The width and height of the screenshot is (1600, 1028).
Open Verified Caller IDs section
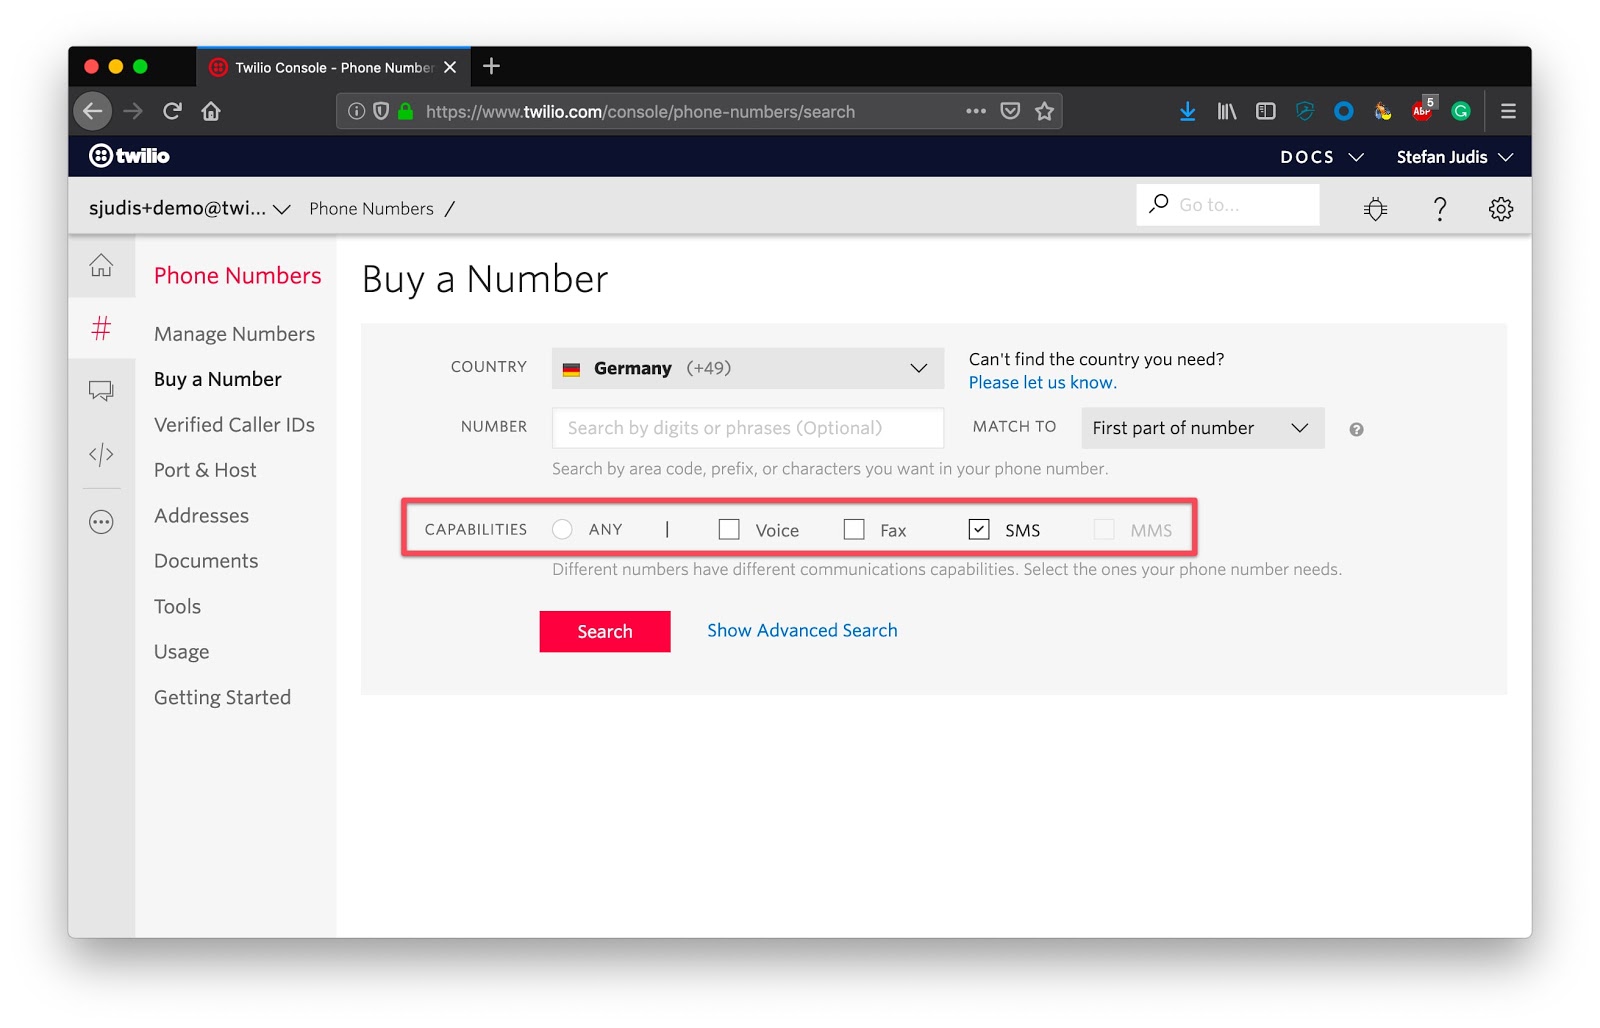pyautogui.click(x=234, y=425)
